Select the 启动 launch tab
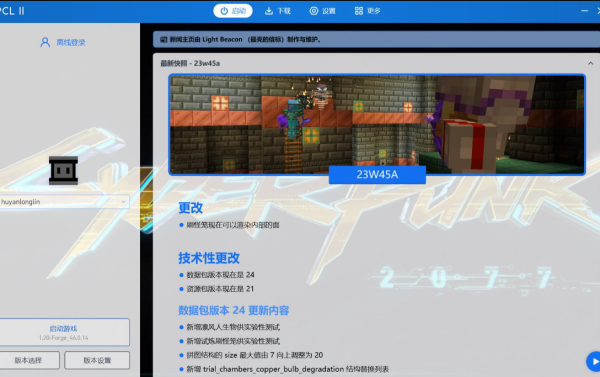Screen dimensions: 600x377 pos(233,11)
